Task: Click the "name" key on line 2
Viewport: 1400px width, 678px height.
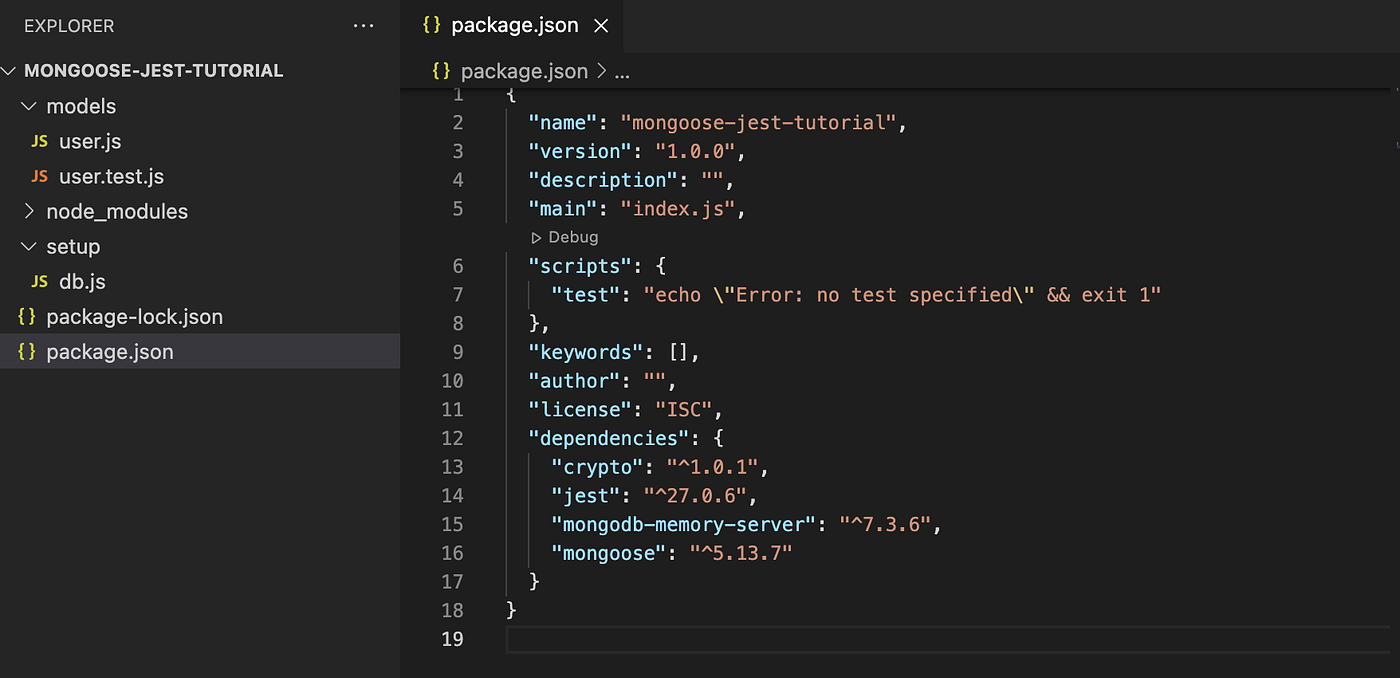Action: [563, 123]
